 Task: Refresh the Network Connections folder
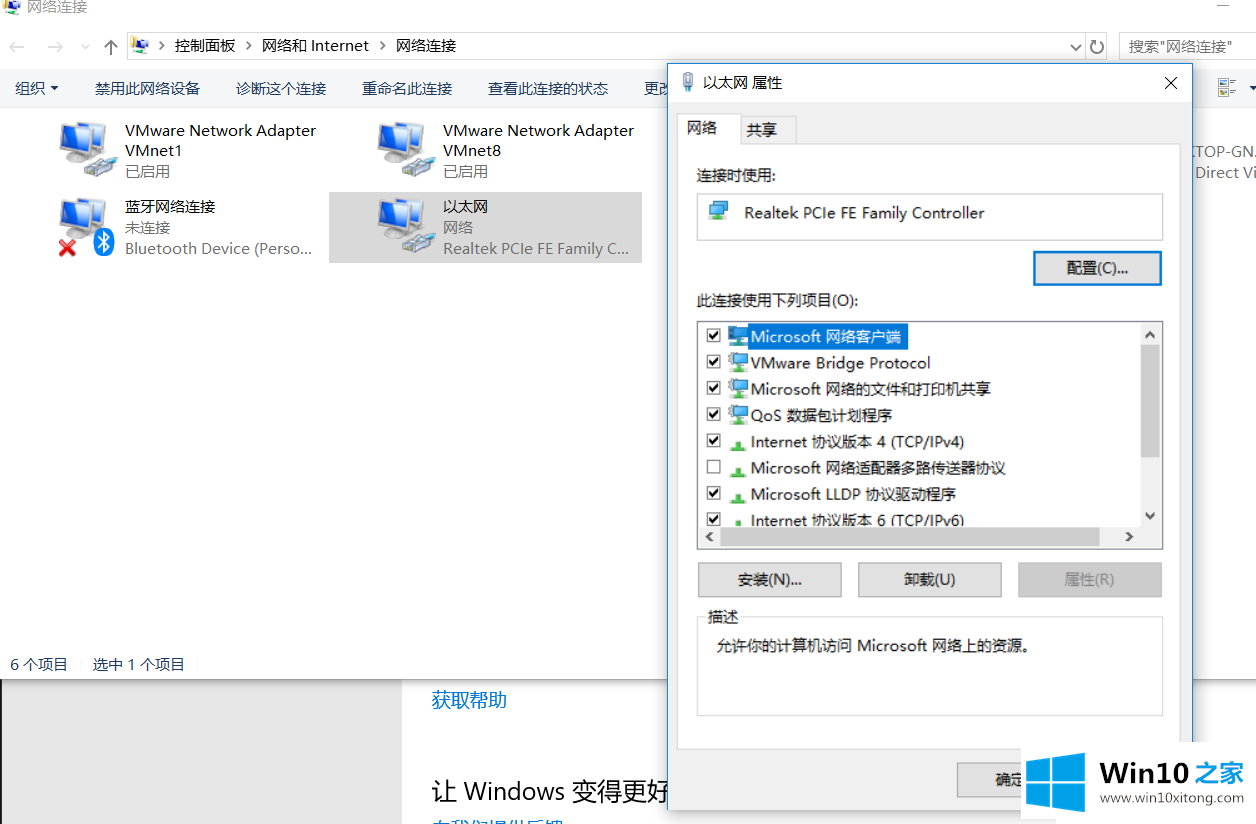point(1097,47)
